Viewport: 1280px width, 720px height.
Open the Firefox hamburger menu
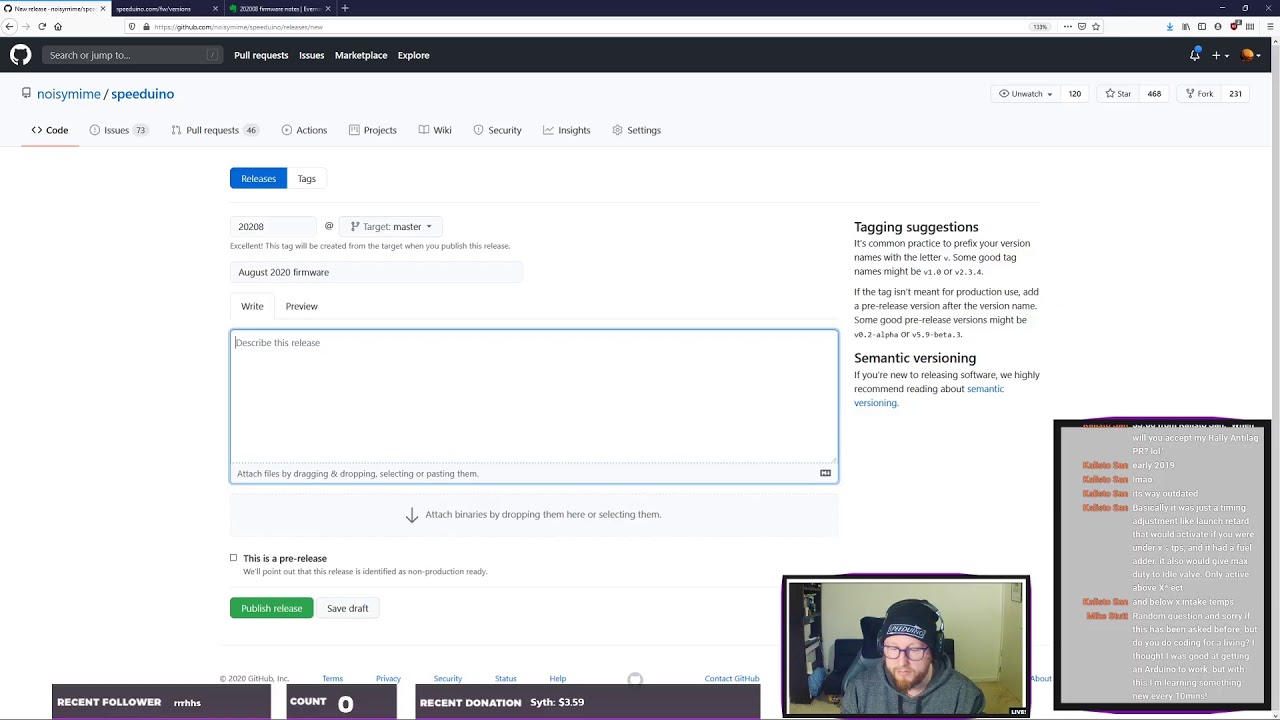(x=1271, y=27)
